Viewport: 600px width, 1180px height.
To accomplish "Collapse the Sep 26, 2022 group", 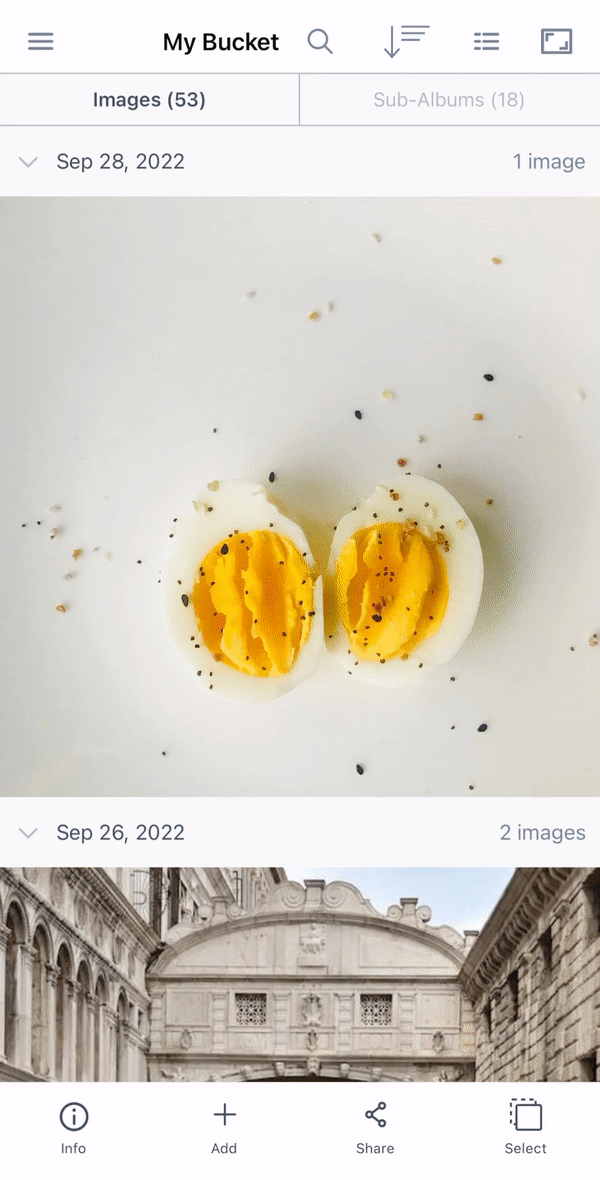I will coord(28,832).
